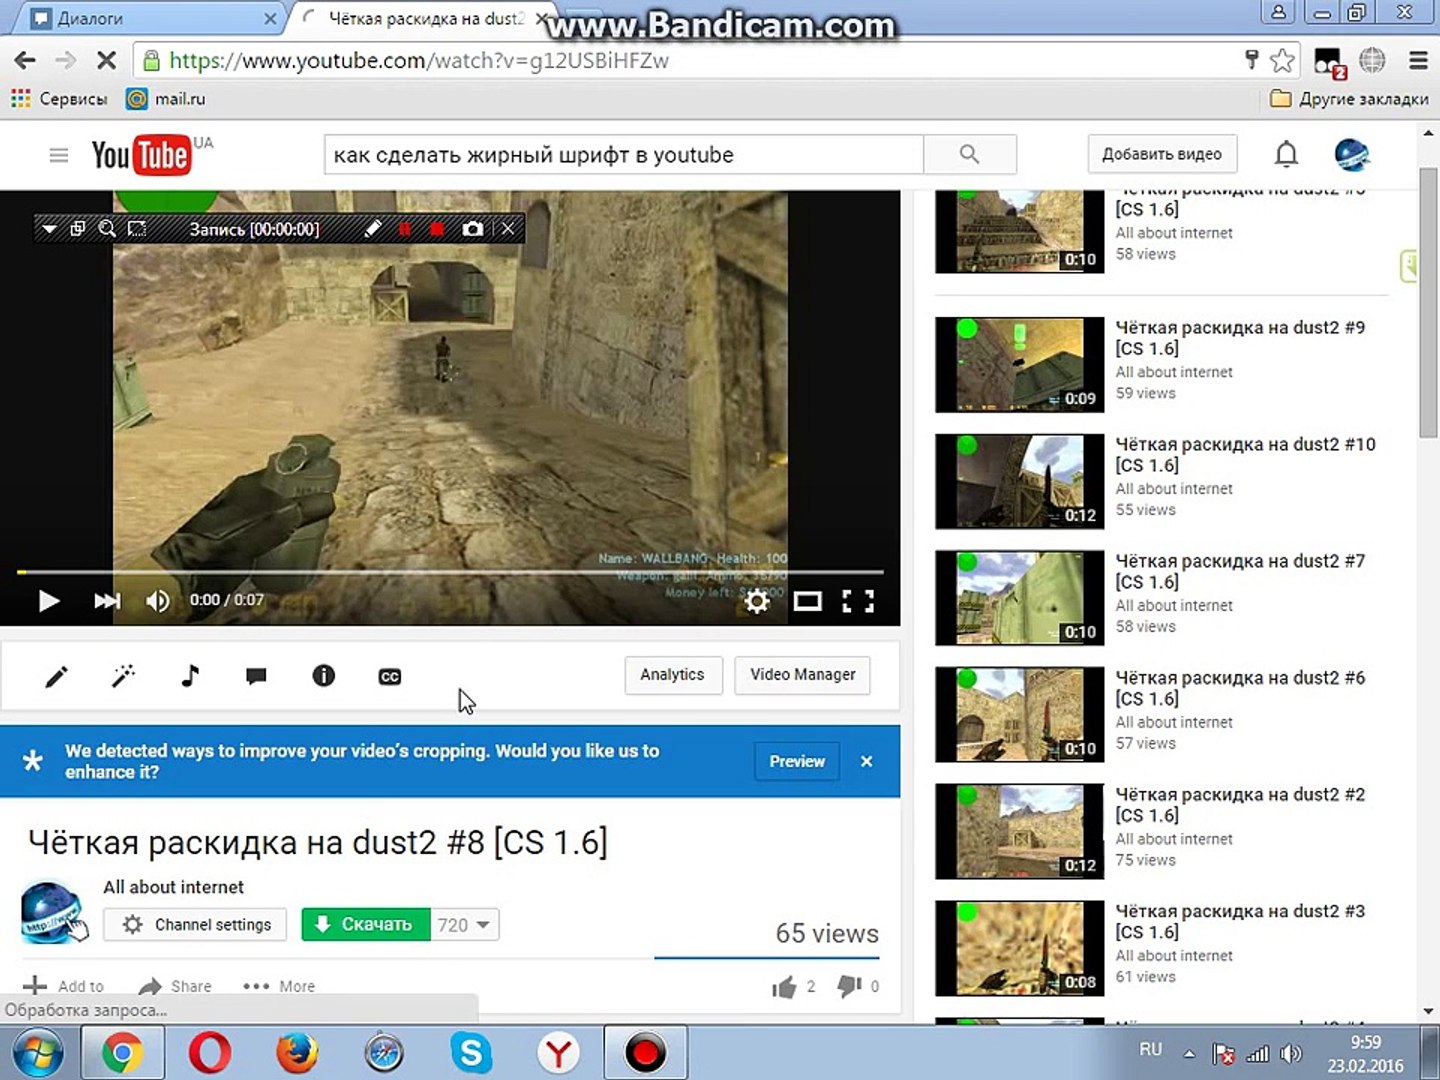Dismiss the cropping suggestion banner
1440x1080 pixels.
coord(867,761)
